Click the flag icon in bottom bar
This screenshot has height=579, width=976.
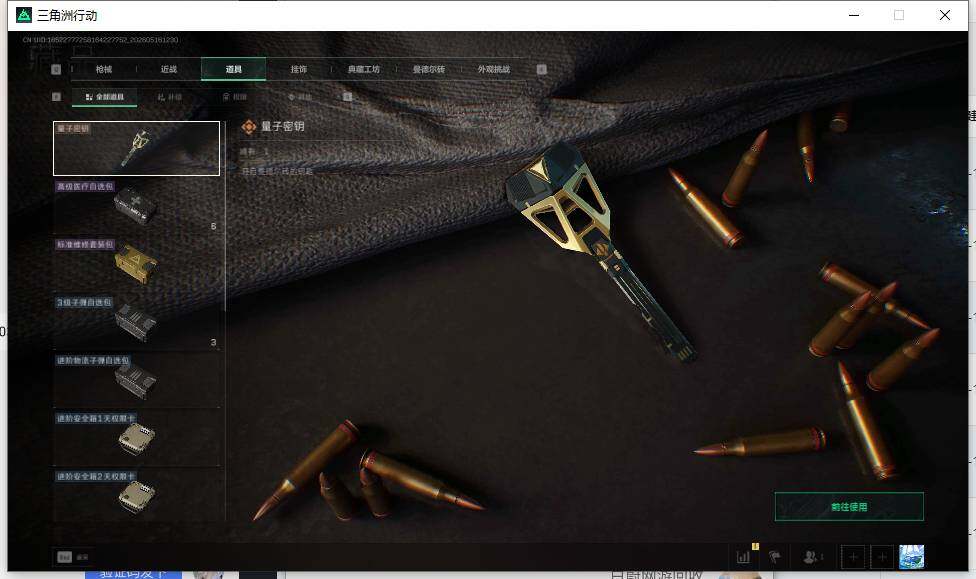(774, 557)
